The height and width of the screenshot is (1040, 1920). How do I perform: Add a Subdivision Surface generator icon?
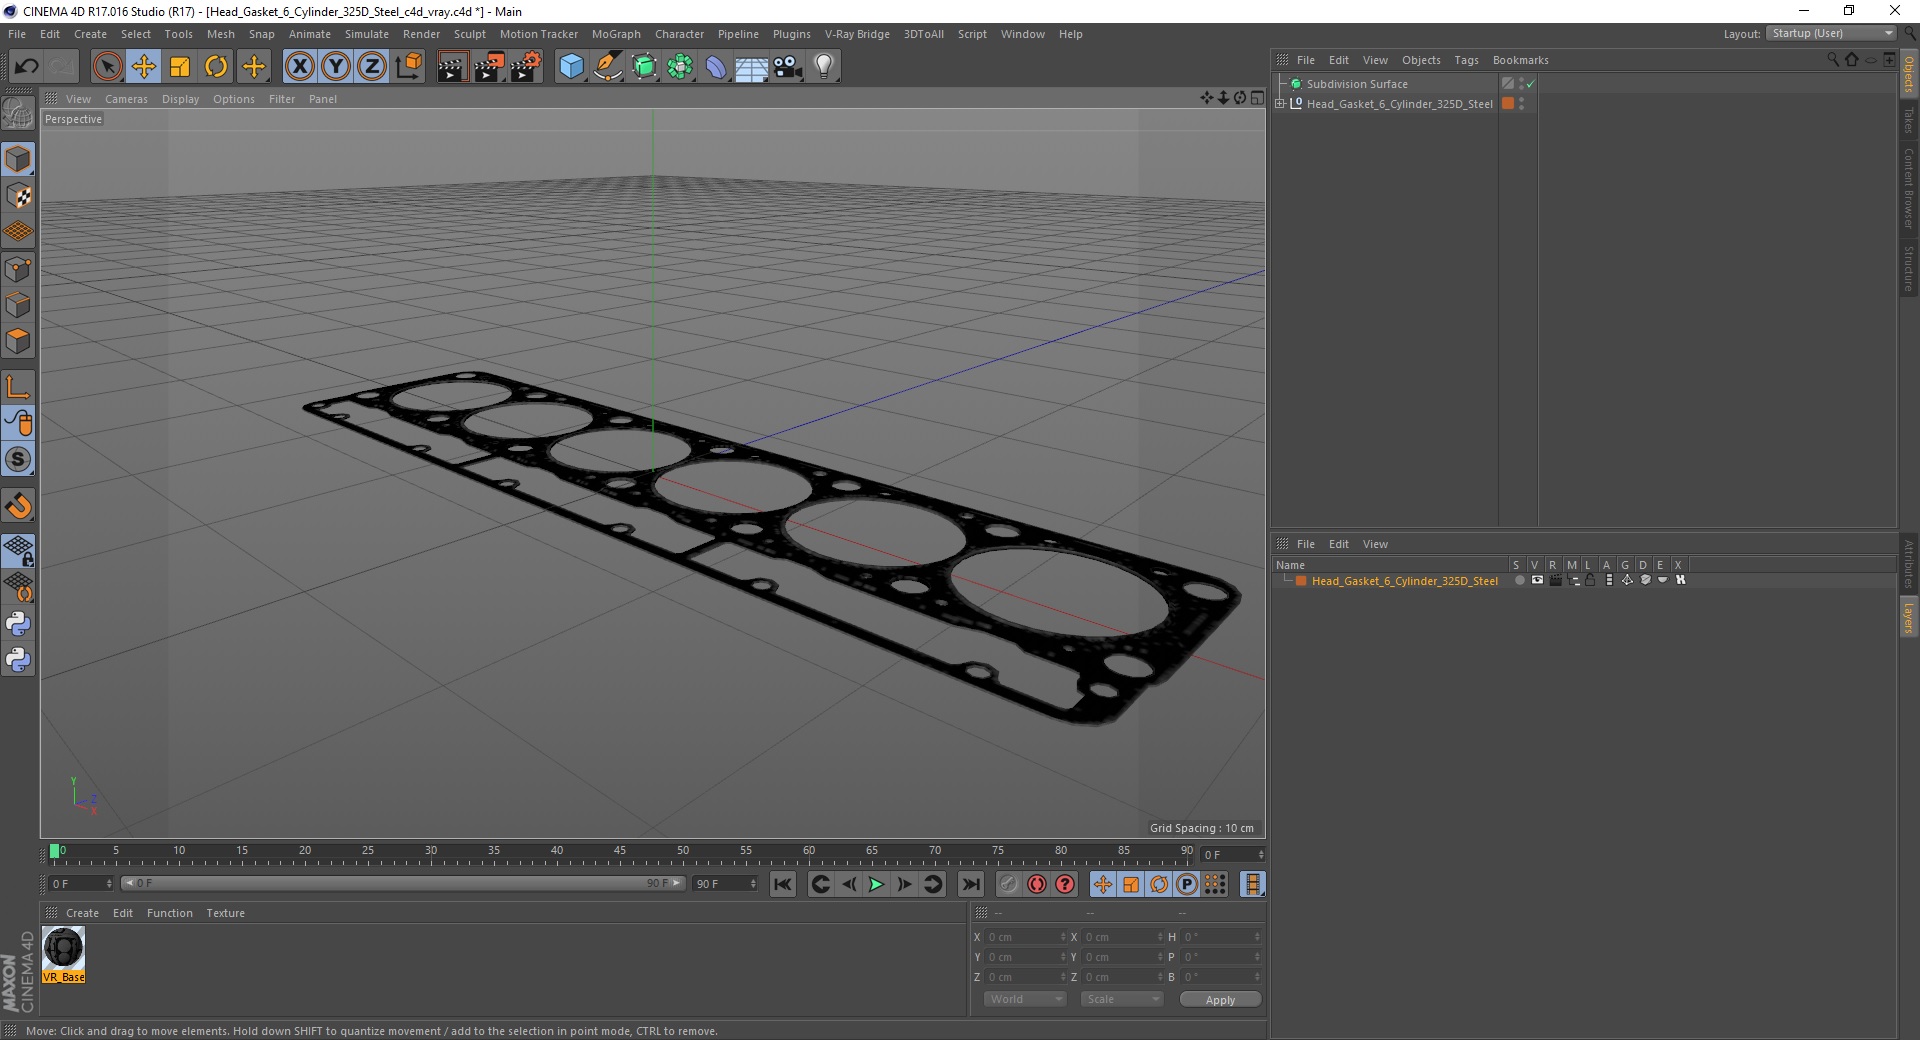coord(644,67)
